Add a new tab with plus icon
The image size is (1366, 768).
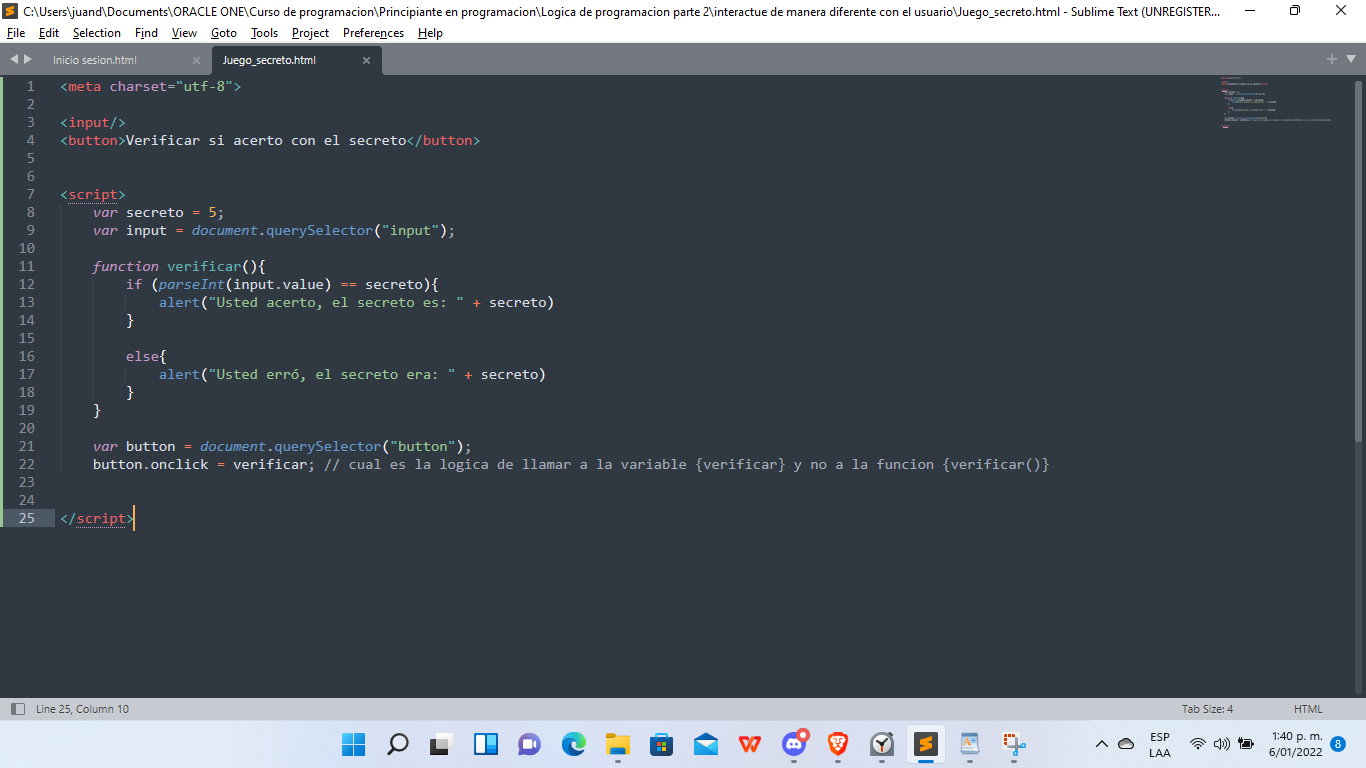(1332, 60)
